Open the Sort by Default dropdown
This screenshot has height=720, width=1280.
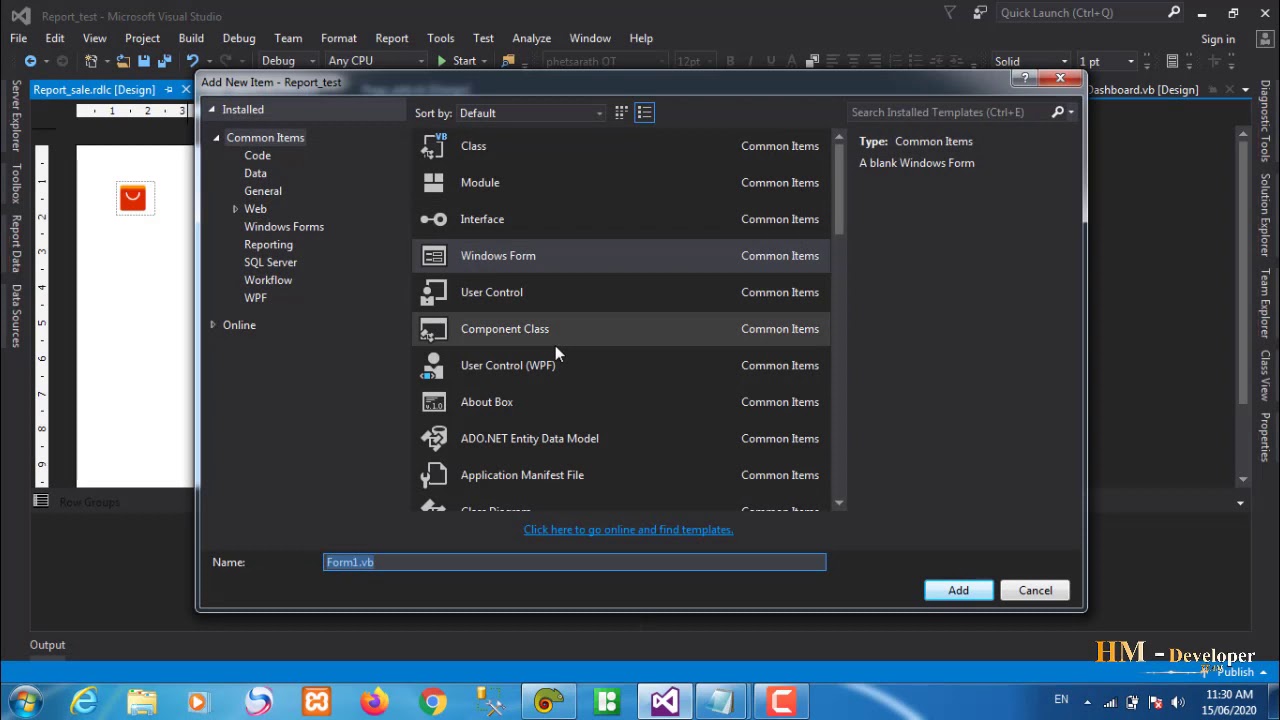(532, 113)
